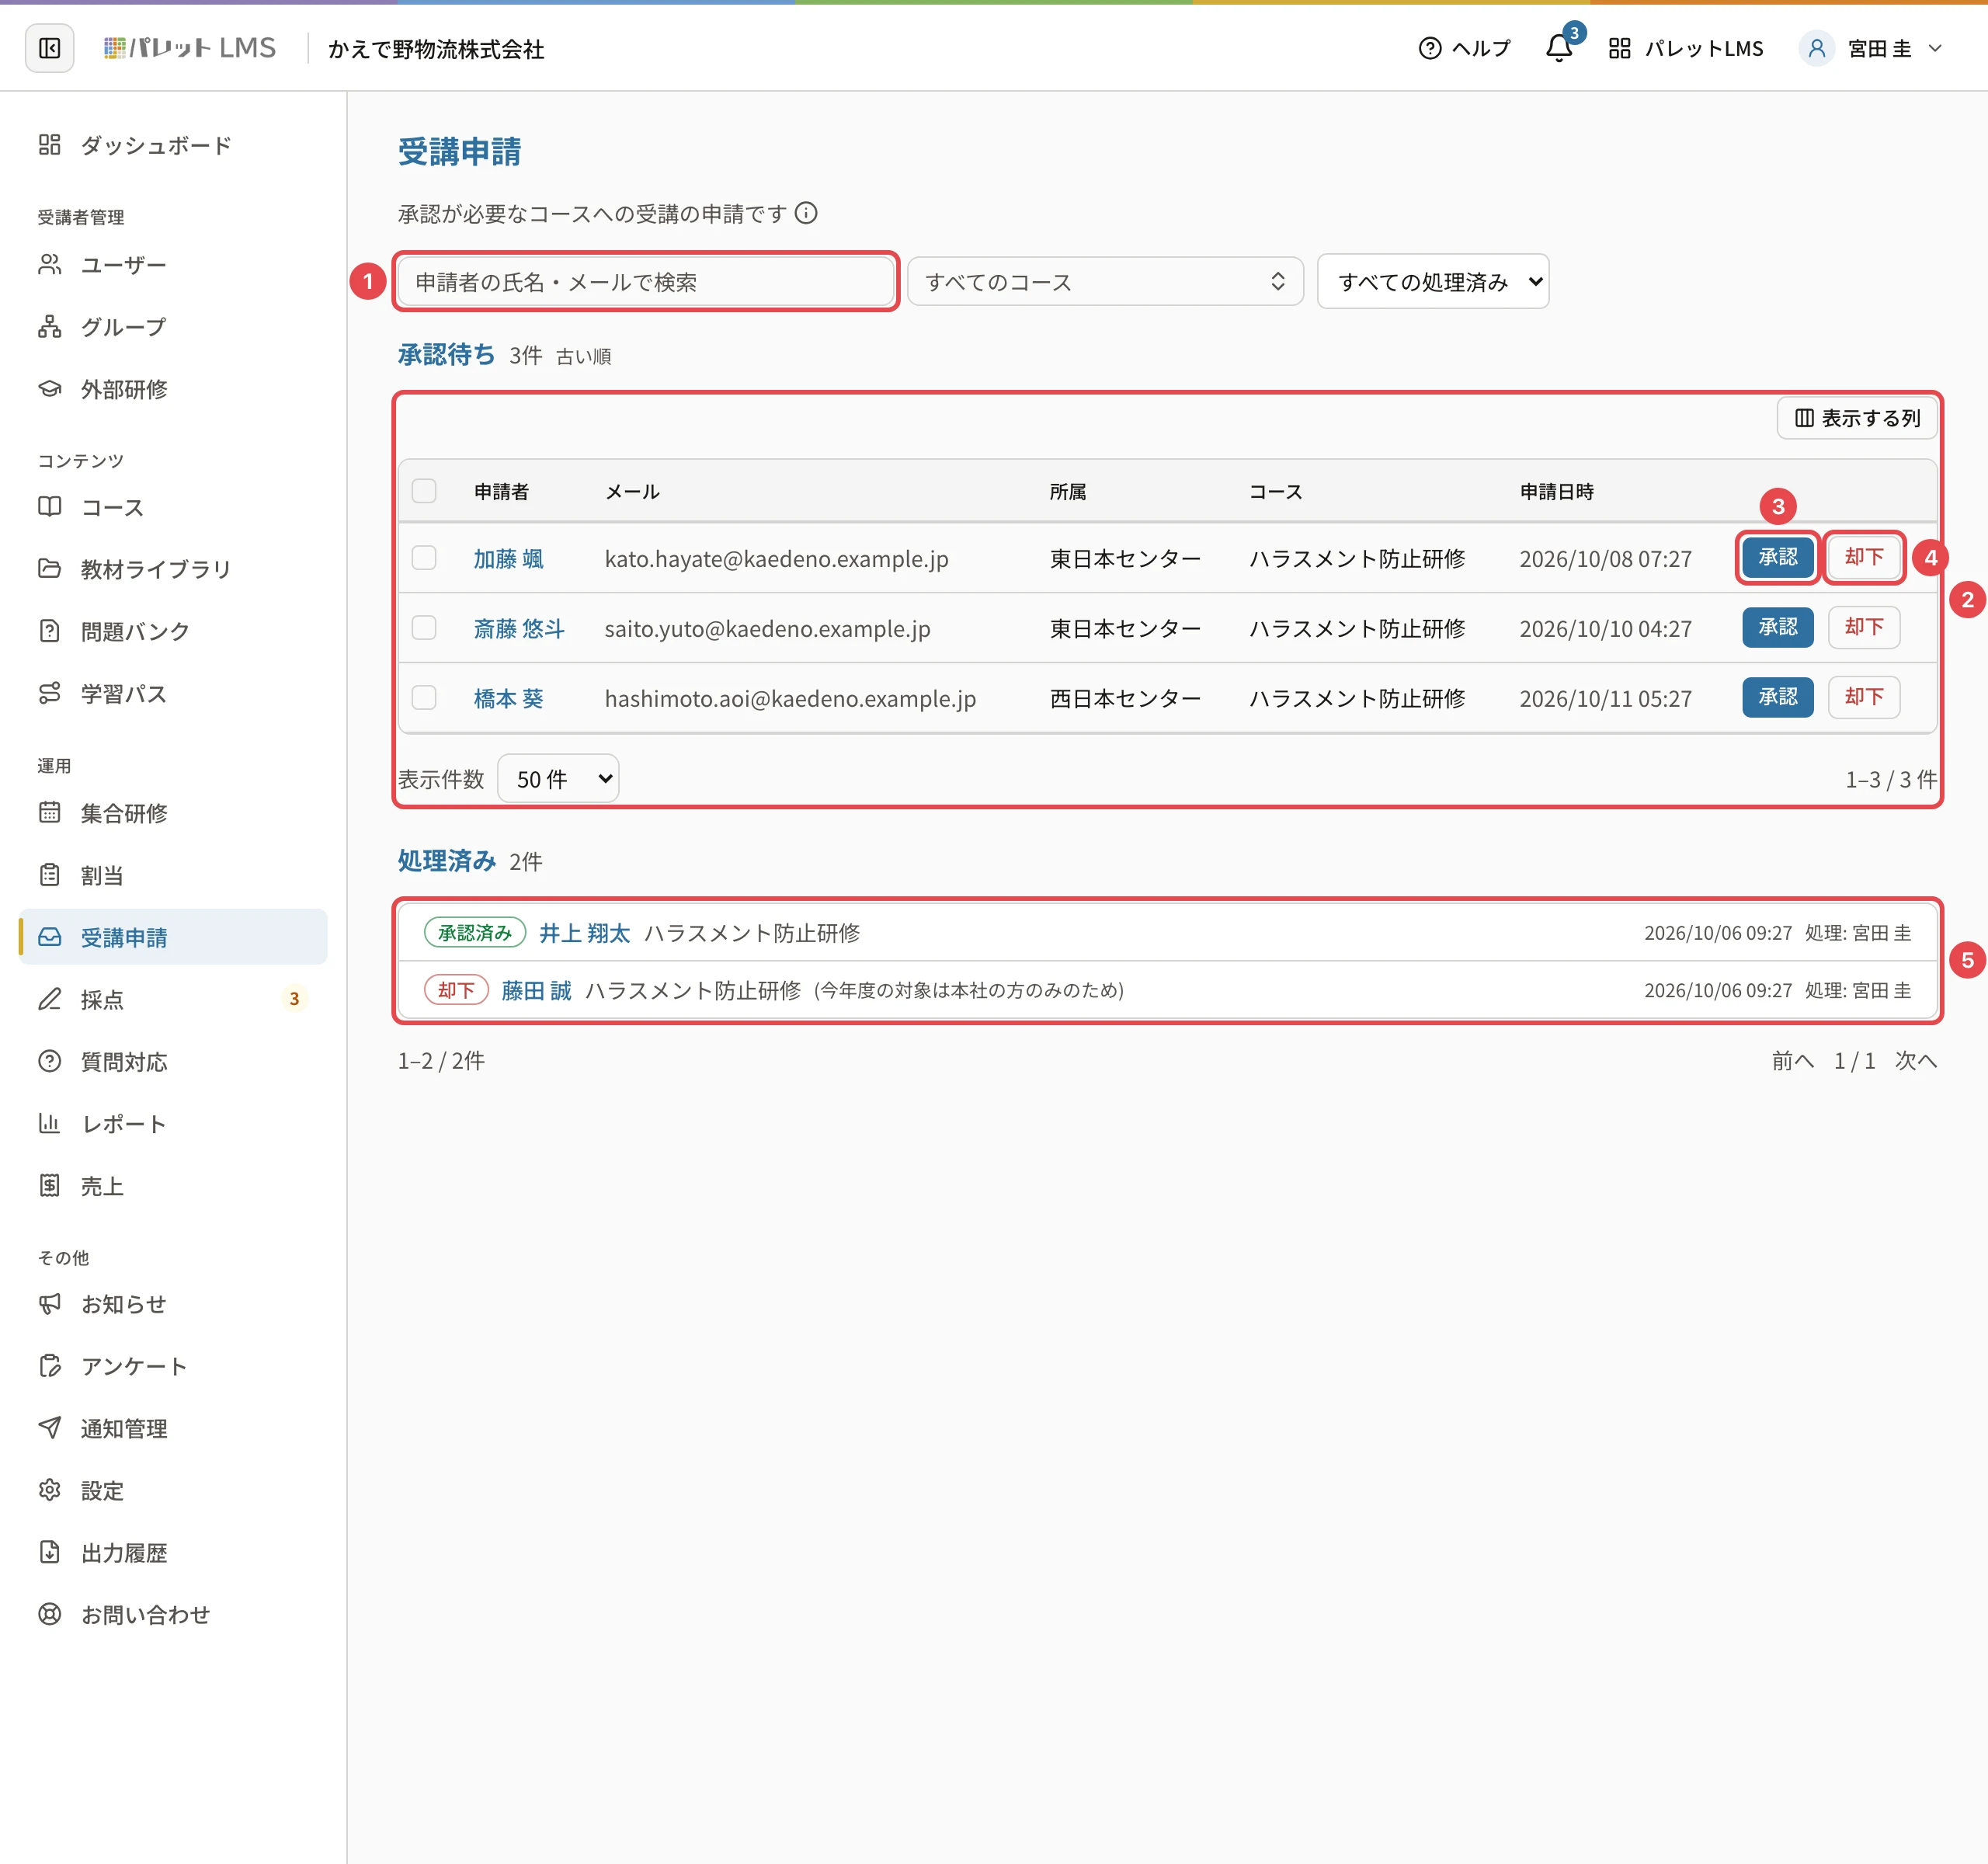
Task: Select 受講申請 in the sidebar
Action: pos(173,937)
